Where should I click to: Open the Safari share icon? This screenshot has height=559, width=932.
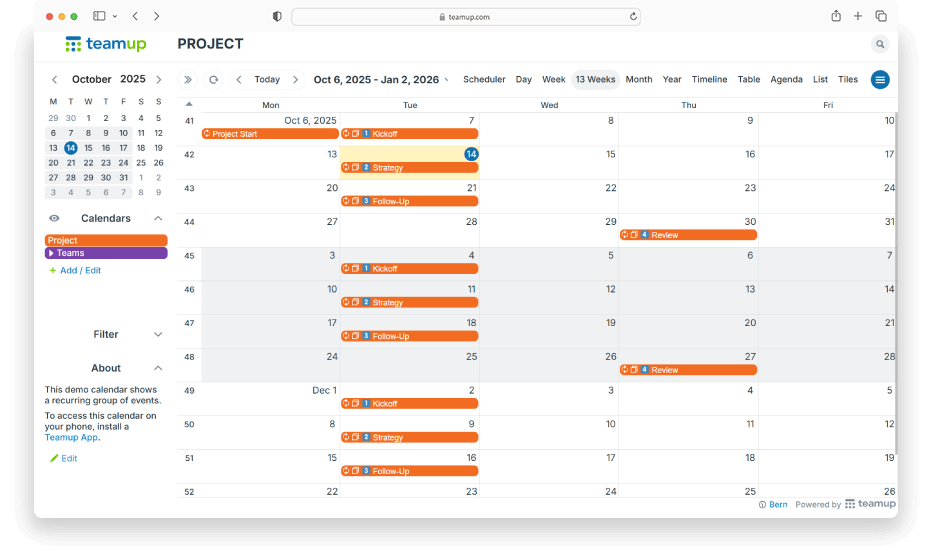pyautogui.click(x=836, y=16)
